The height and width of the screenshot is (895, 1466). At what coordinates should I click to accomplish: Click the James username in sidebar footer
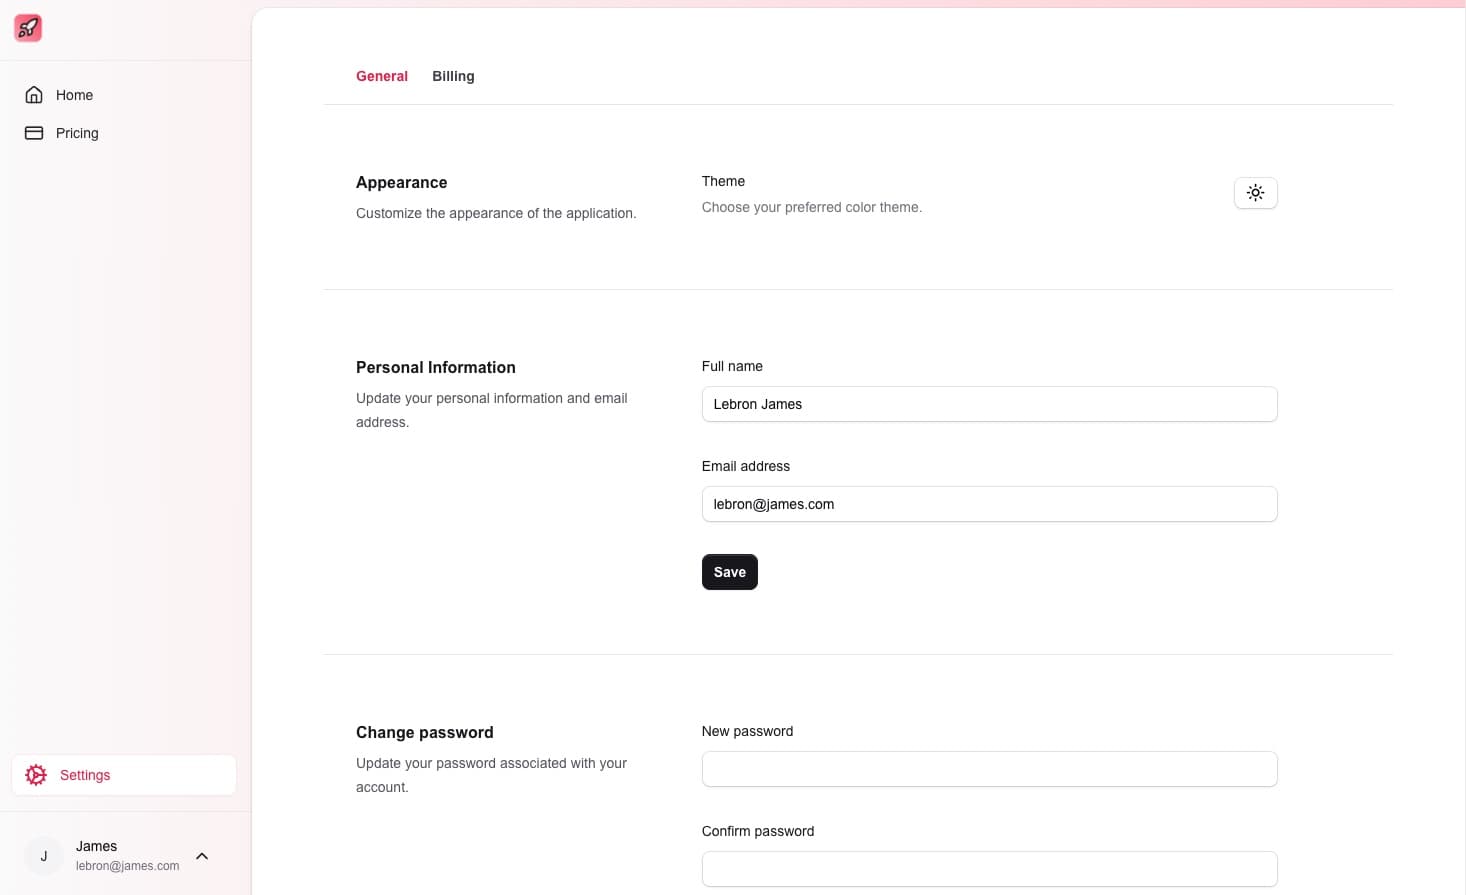tap(96, 846)
